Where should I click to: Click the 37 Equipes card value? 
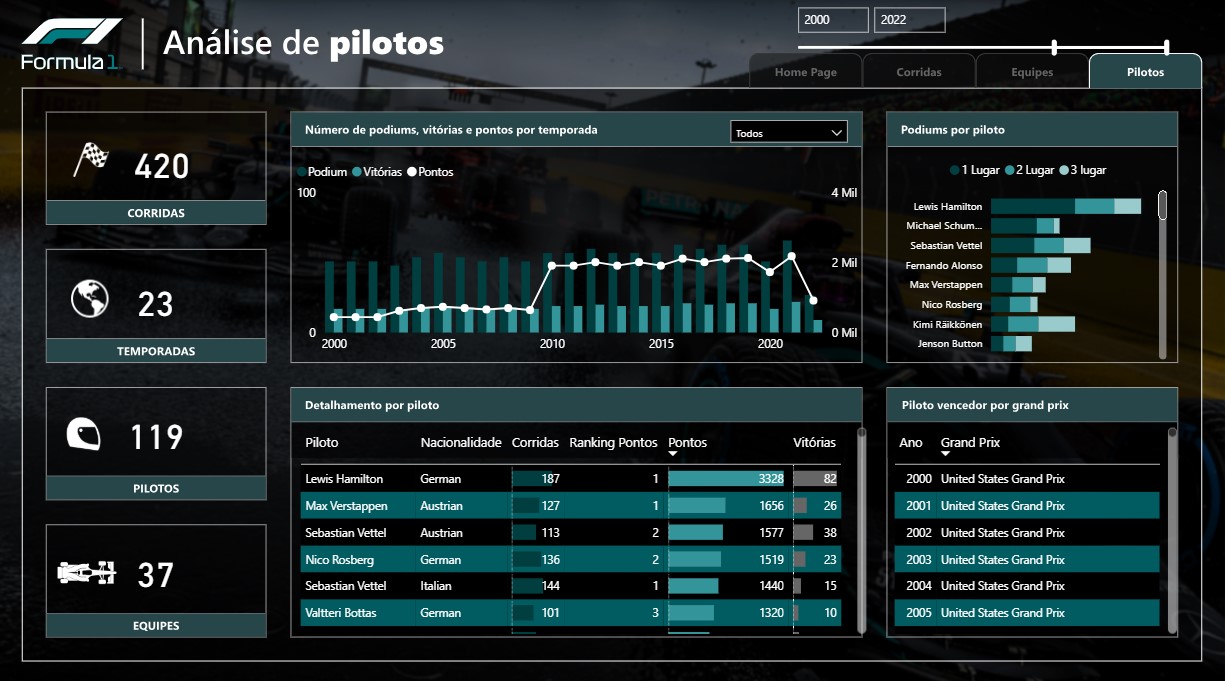[x=156, y=575]
